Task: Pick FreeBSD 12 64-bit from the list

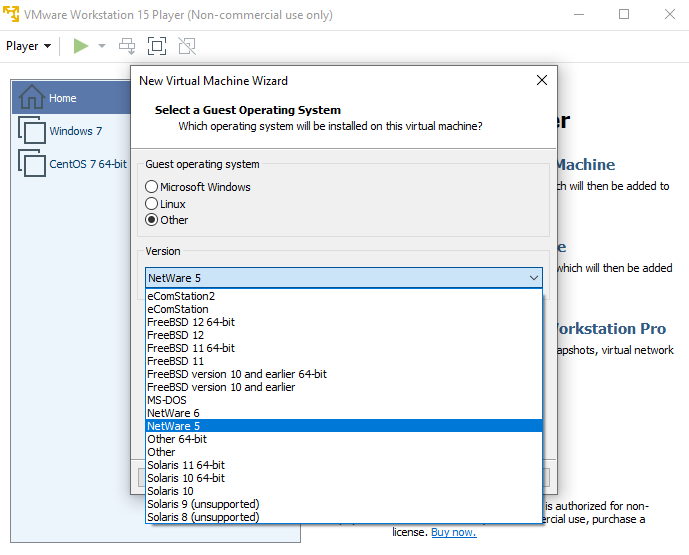Action: [344, 322]
